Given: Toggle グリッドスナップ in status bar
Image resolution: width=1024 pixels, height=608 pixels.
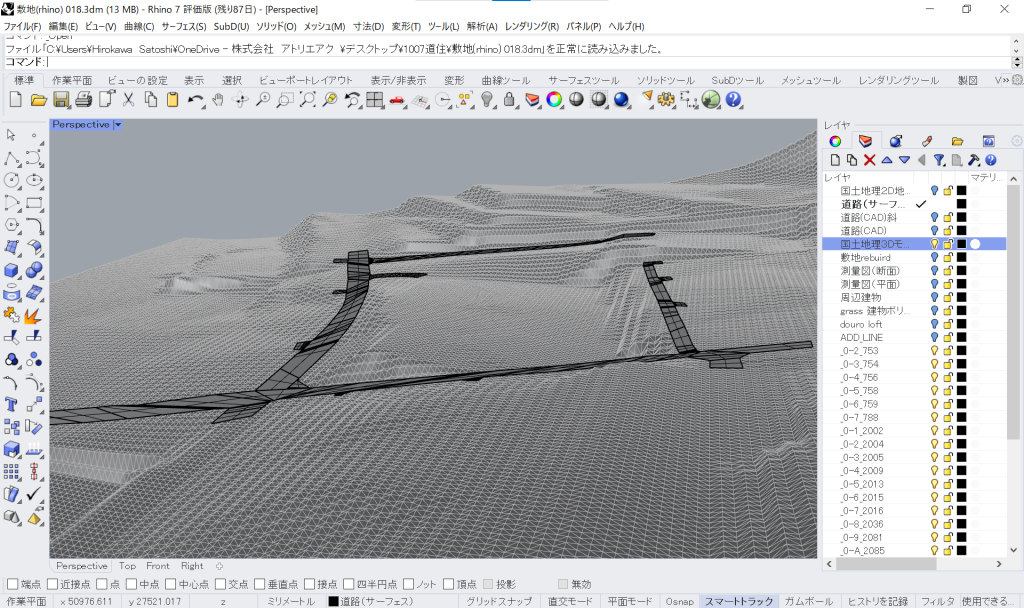Looking at the screenshot, I should pos(499,601).
